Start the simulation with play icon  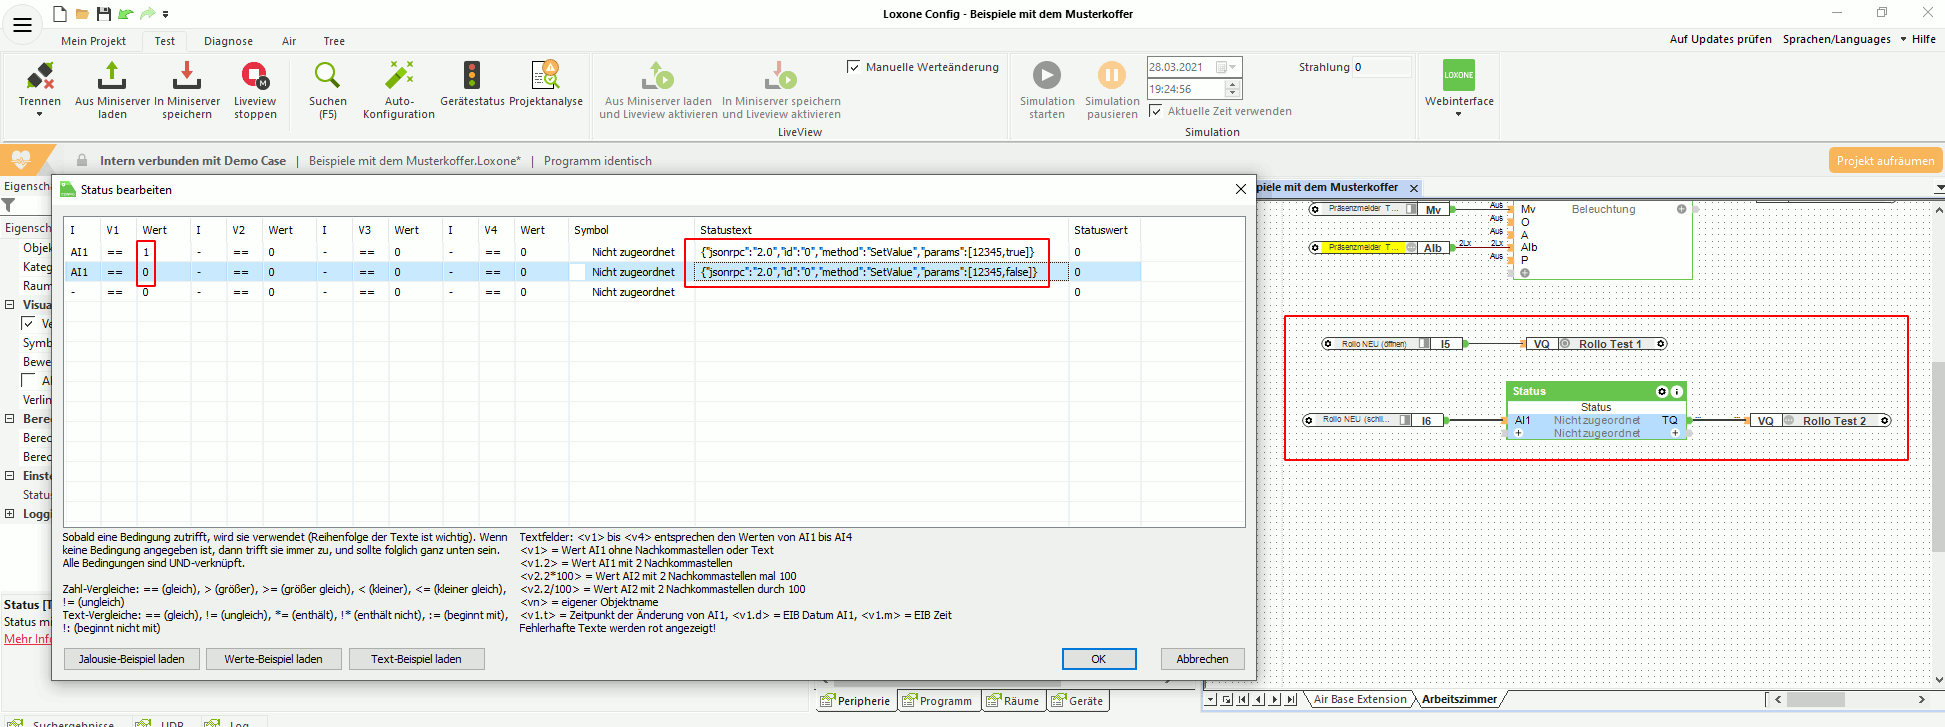1047,75
